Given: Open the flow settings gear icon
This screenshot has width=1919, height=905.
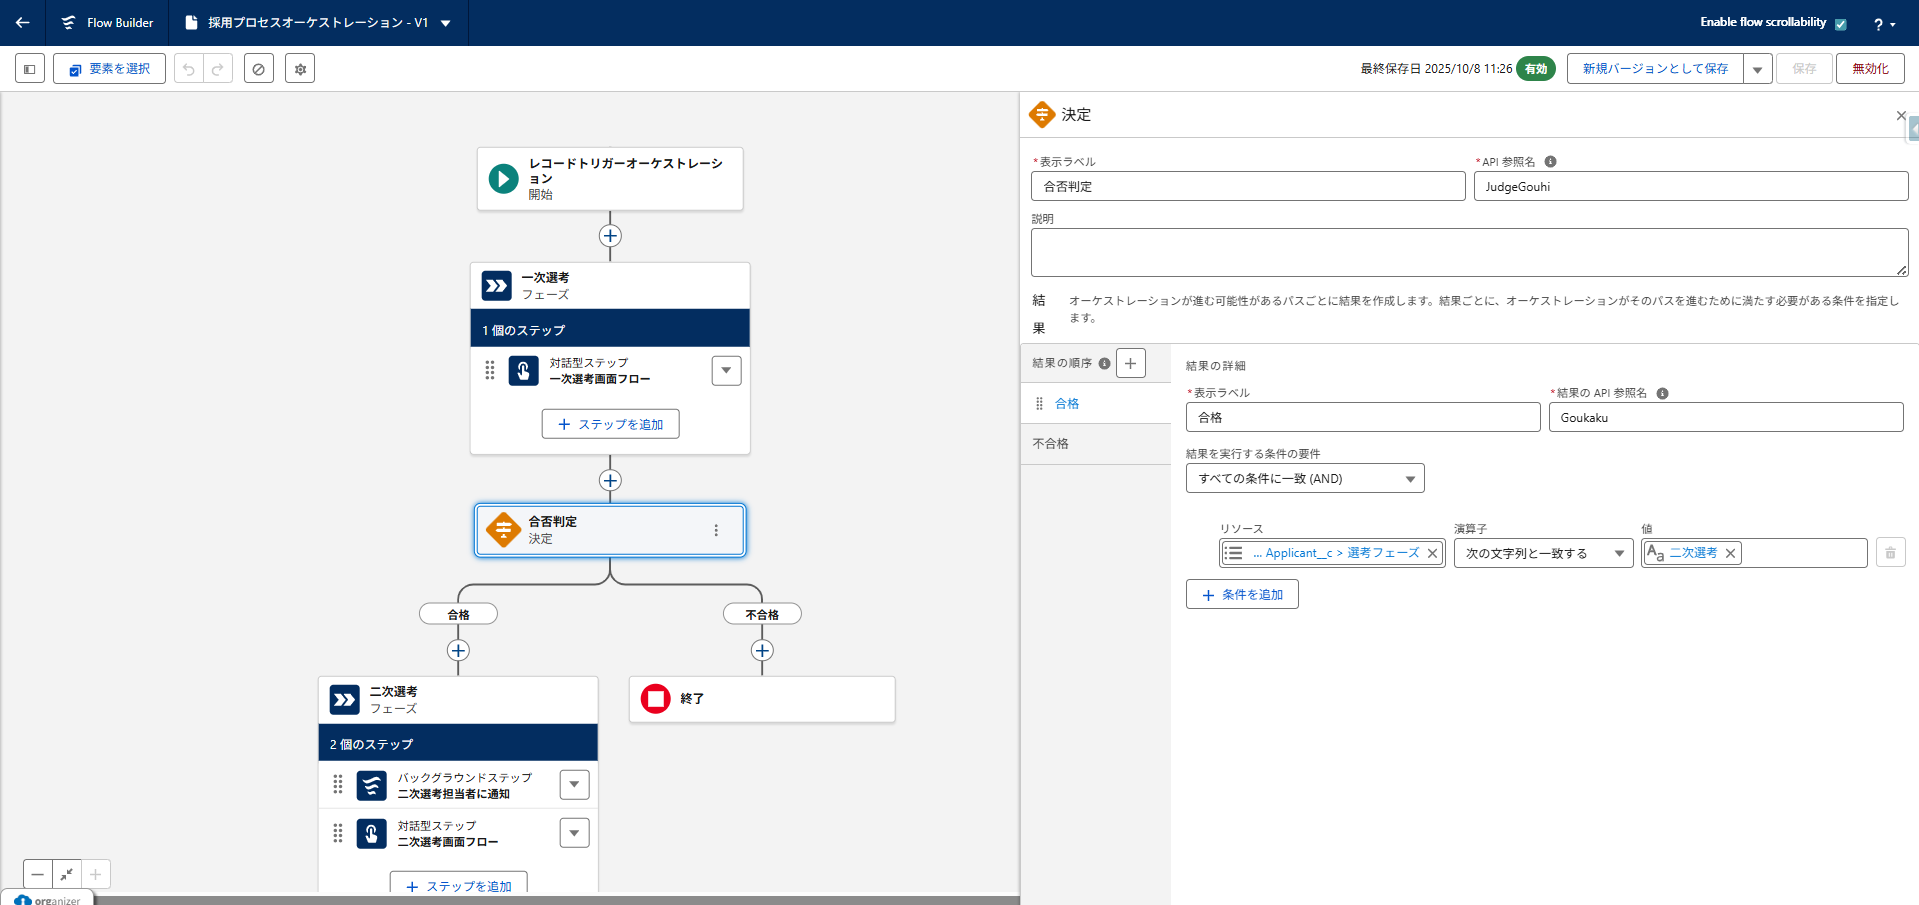Looking at the screenshot, I should point(300,69).
